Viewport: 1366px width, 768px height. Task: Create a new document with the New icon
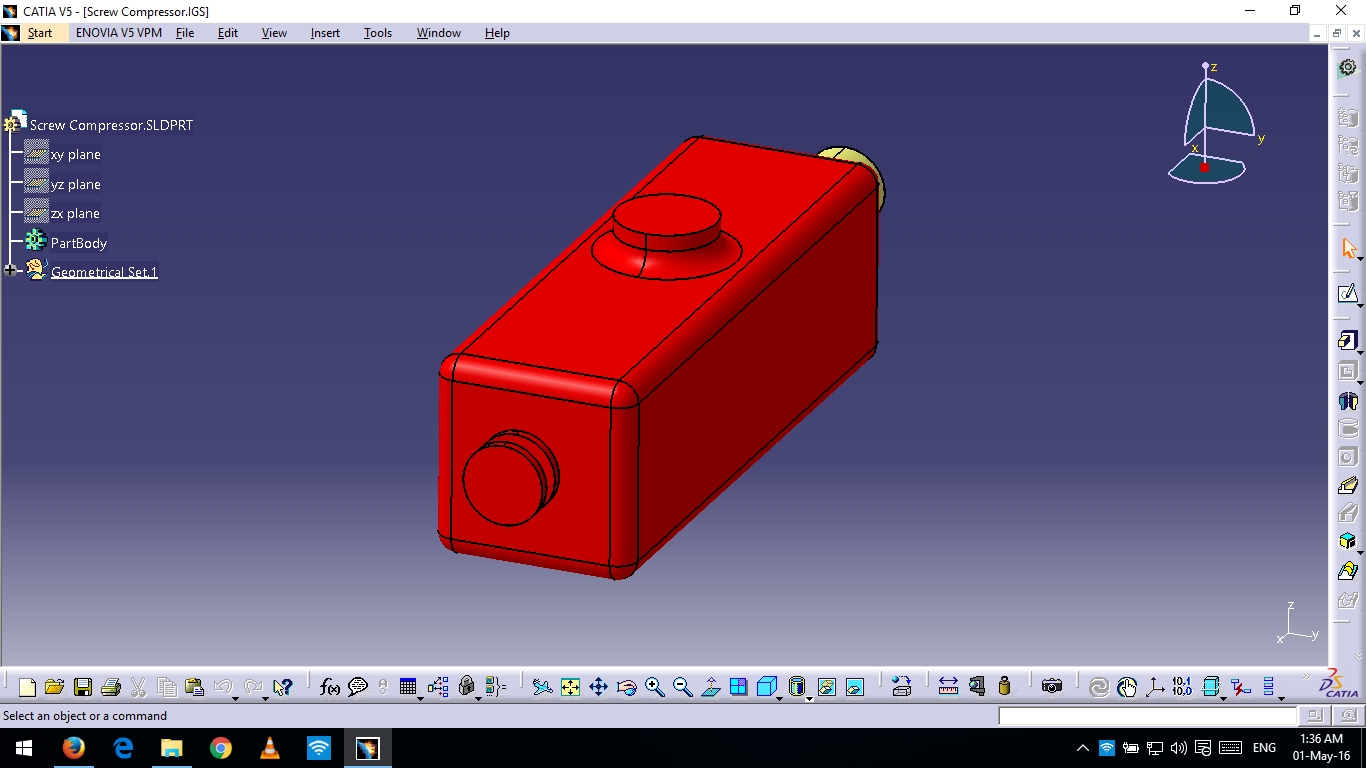pos(27,687)
